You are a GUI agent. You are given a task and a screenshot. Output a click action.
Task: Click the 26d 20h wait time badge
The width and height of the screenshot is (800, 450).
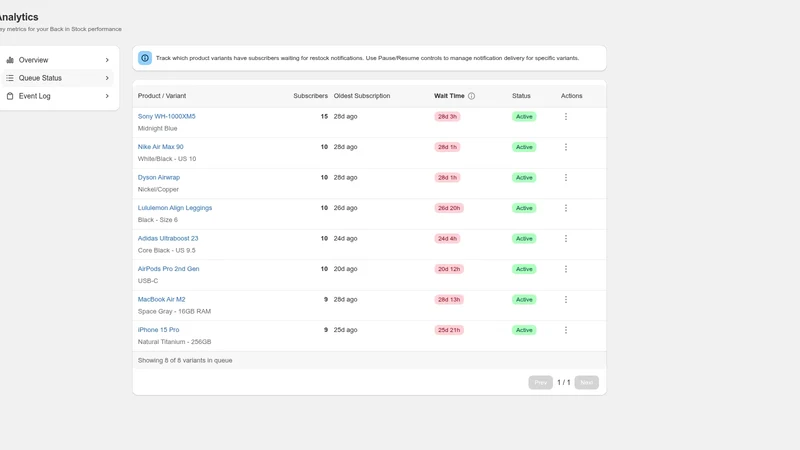pos(449,208)
